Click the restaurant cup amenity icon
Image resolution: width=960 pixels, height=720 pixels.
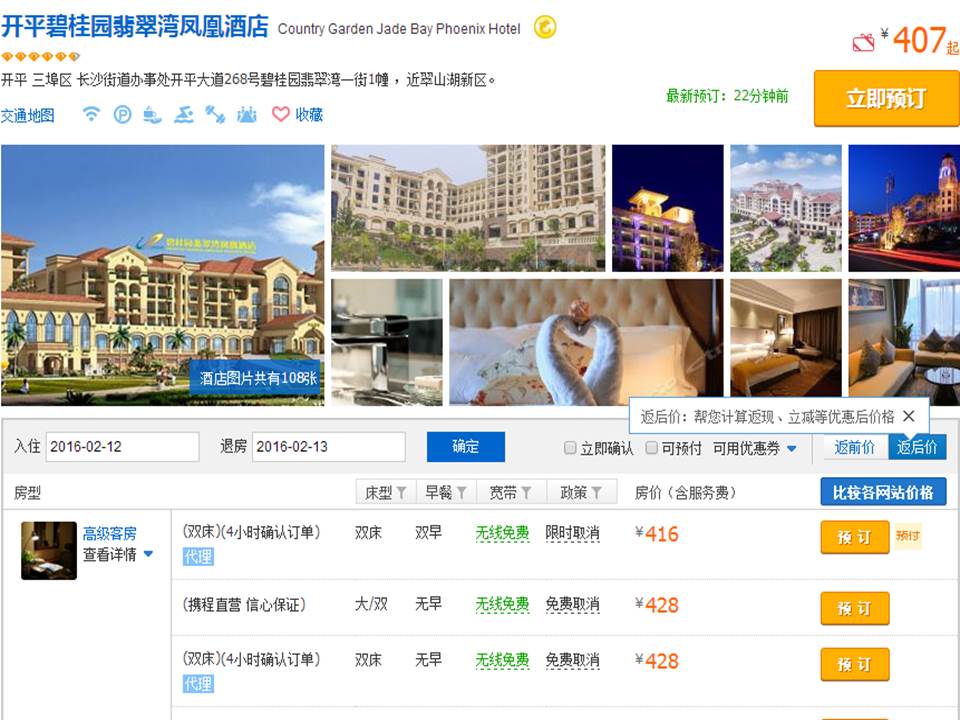(x=152, y=114)
